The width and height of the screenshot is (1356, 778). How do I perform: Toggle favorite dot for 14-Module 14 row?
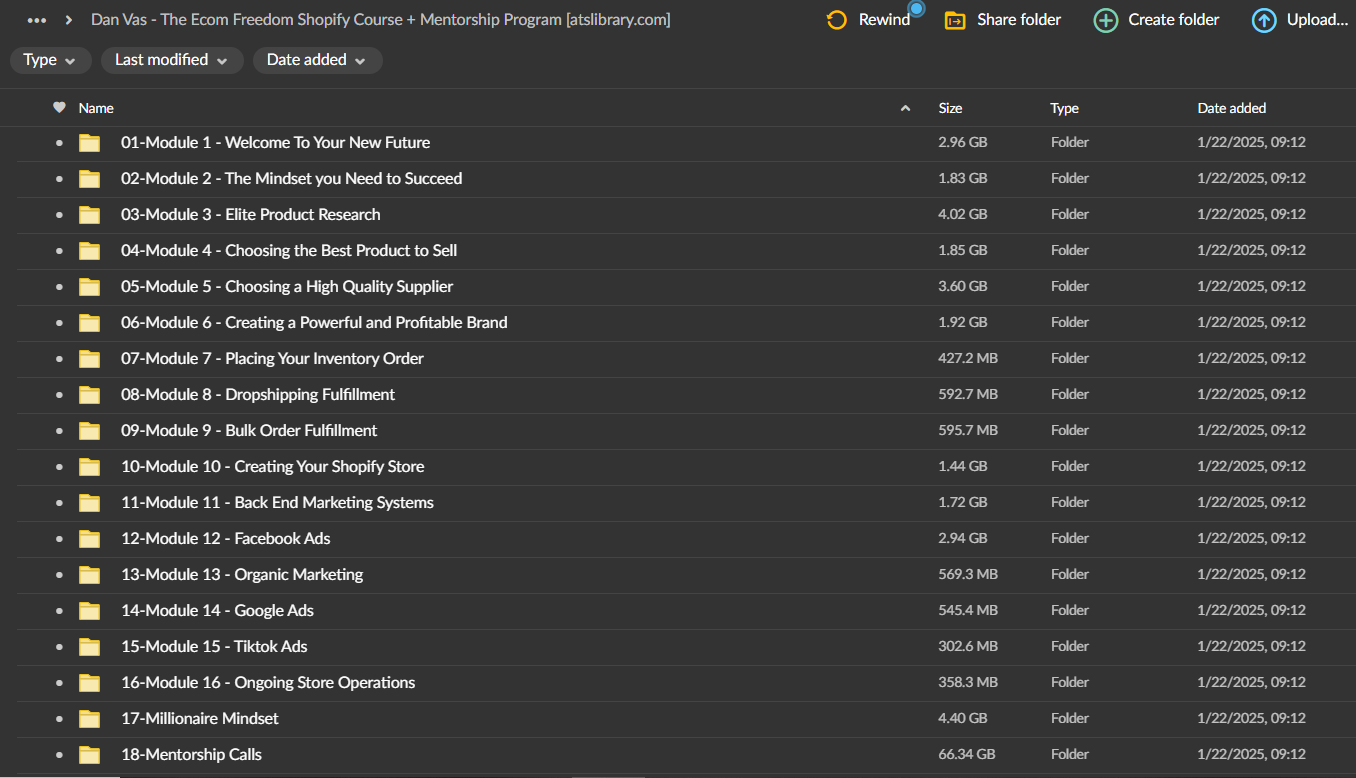(x=59, y=611)
